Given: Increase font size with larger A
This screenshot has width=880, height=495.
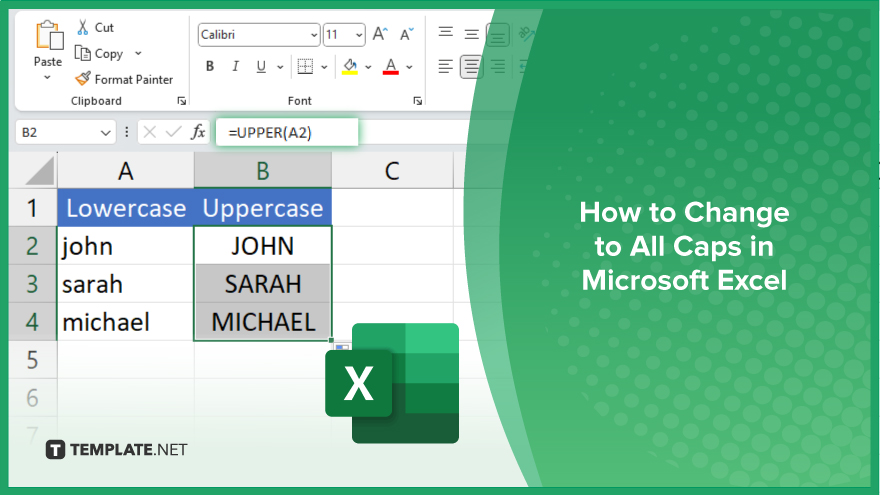Looking at the screenshot, I should pos(380,34).
